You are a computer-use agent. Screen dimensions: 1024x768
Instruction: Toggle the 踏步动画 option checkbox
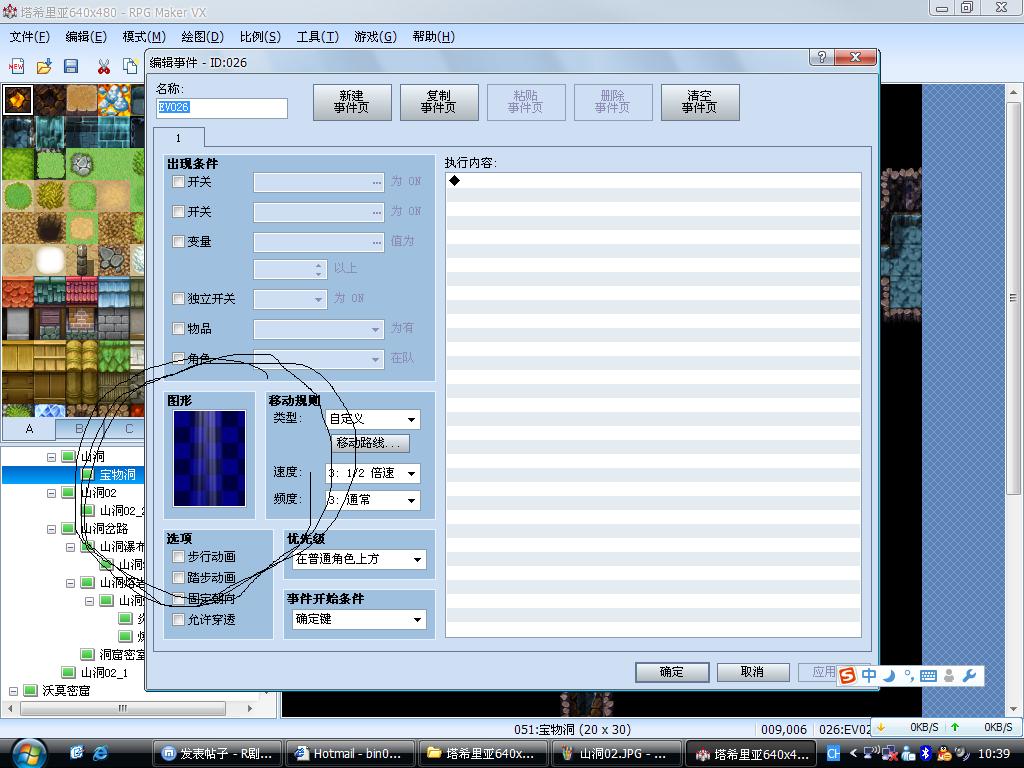[x=178, y=577]
